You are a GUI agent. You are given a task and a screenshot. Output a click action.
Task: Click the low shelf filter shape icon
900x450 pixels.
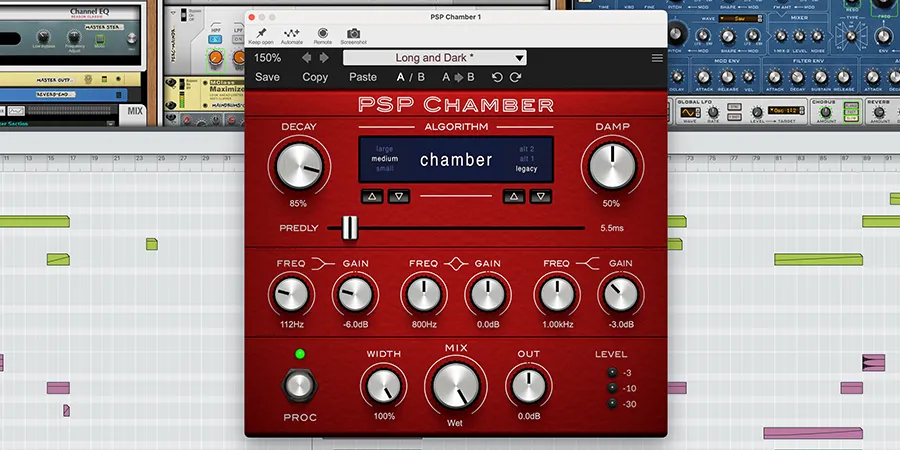click(323, 263)
